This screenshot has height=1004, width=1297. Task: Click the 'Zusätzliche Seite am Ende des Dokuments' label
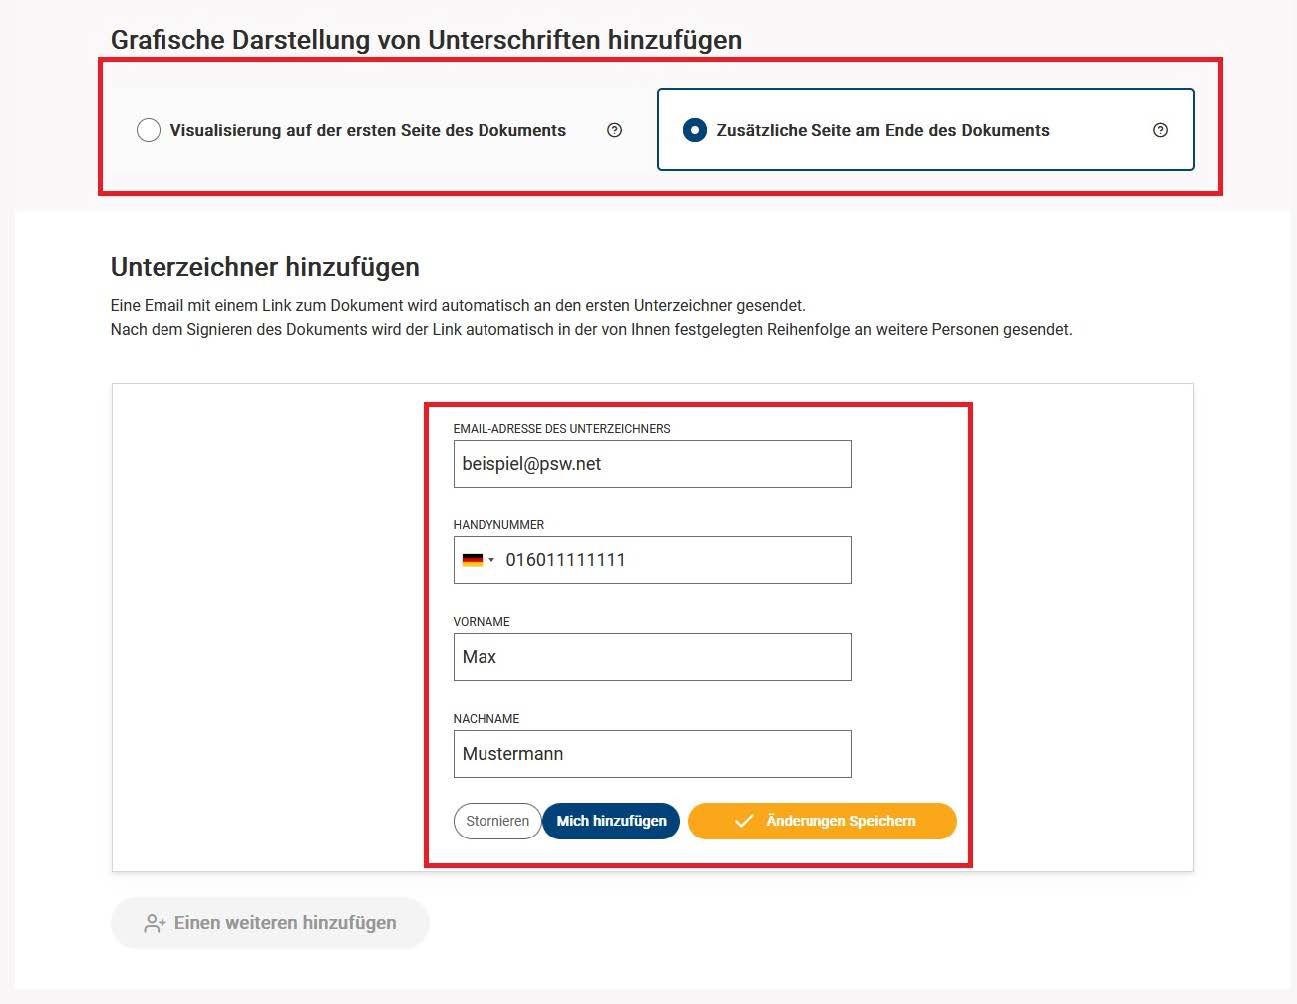[x=883, y=130]
